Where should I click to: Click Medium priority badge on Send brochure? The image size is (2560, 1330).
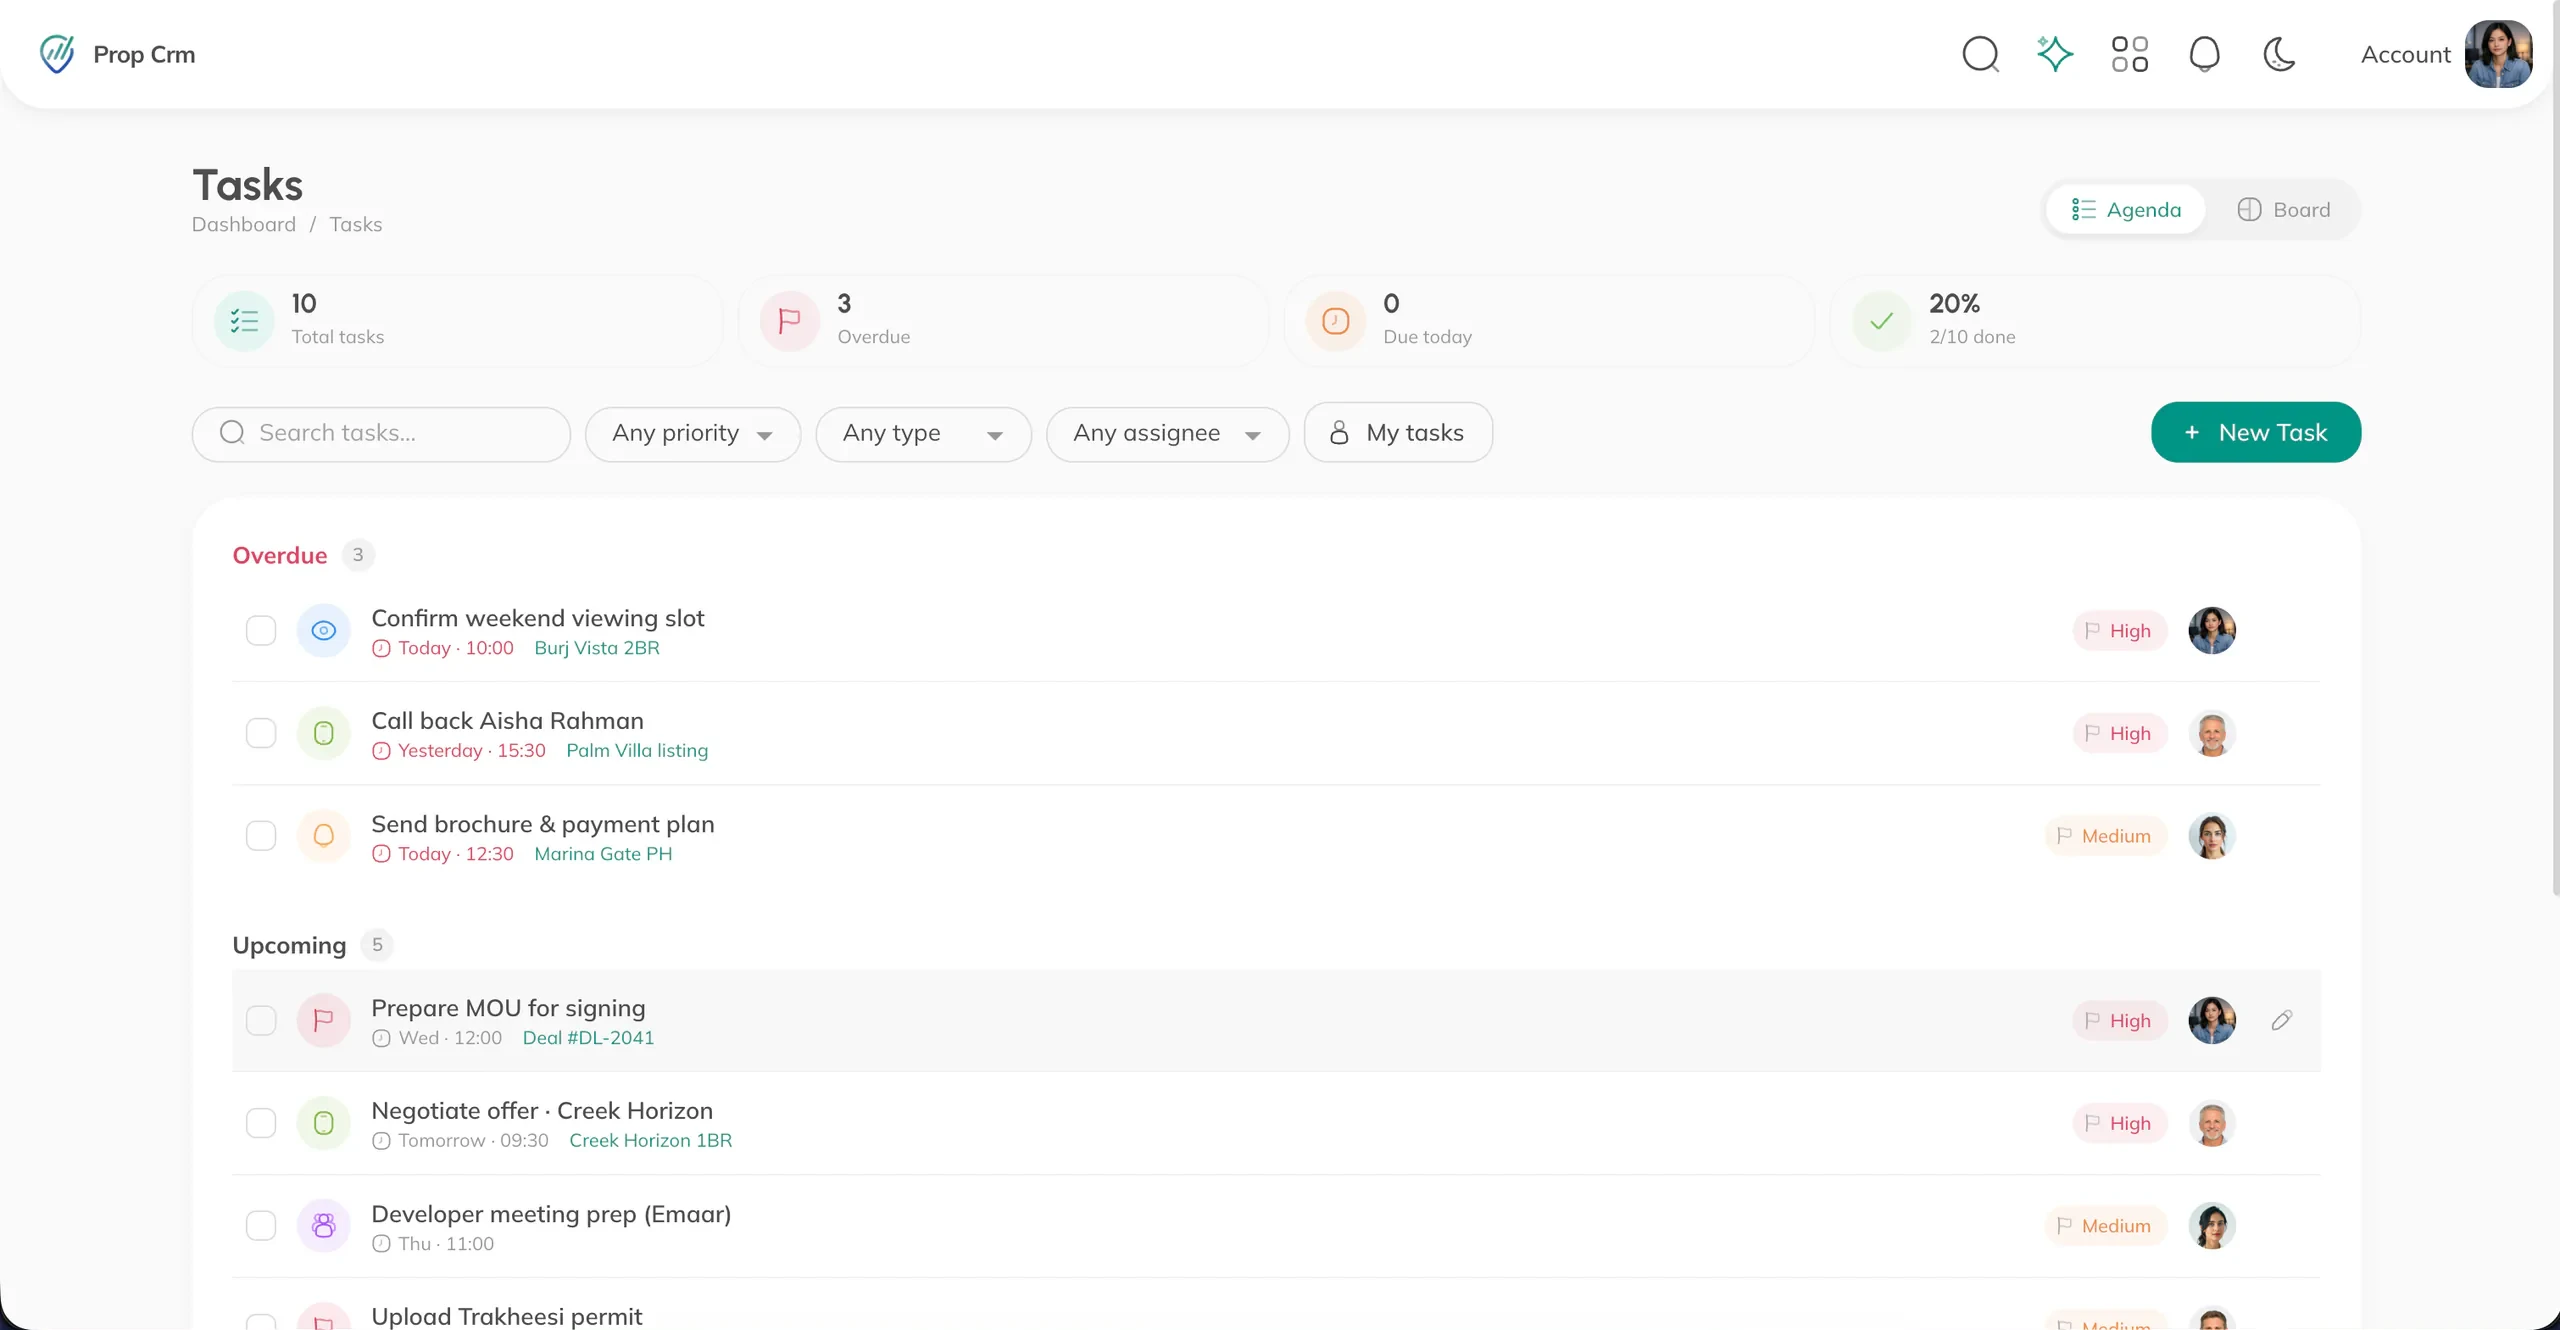click(2106, 836)
